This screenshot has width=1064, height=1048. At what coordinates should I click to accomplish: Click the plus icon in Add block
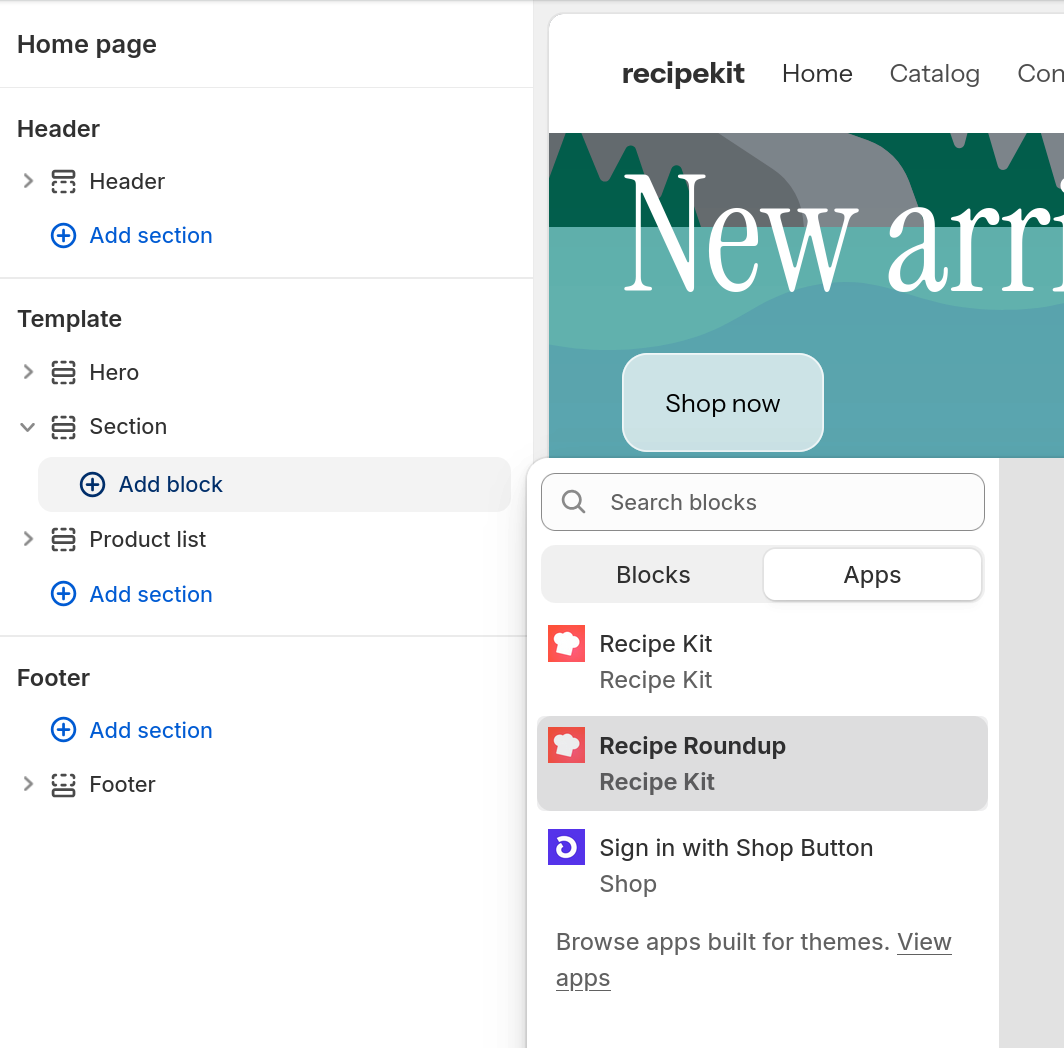point(92,485)
